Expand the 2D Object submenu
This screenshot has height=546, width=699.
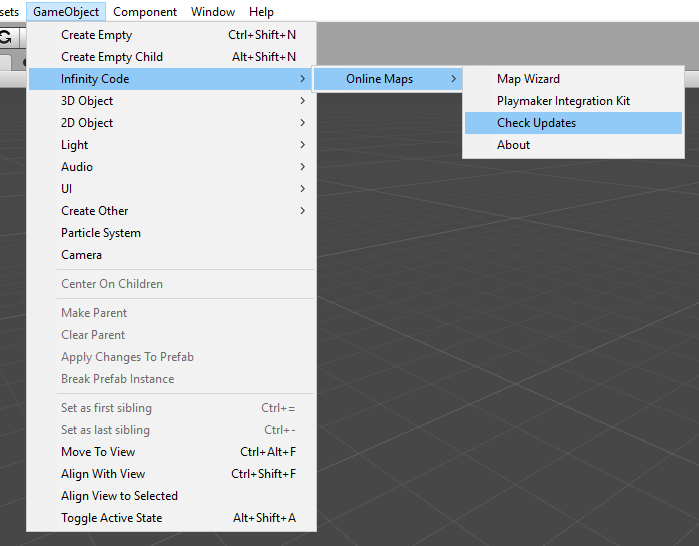(x=172, y=123)
